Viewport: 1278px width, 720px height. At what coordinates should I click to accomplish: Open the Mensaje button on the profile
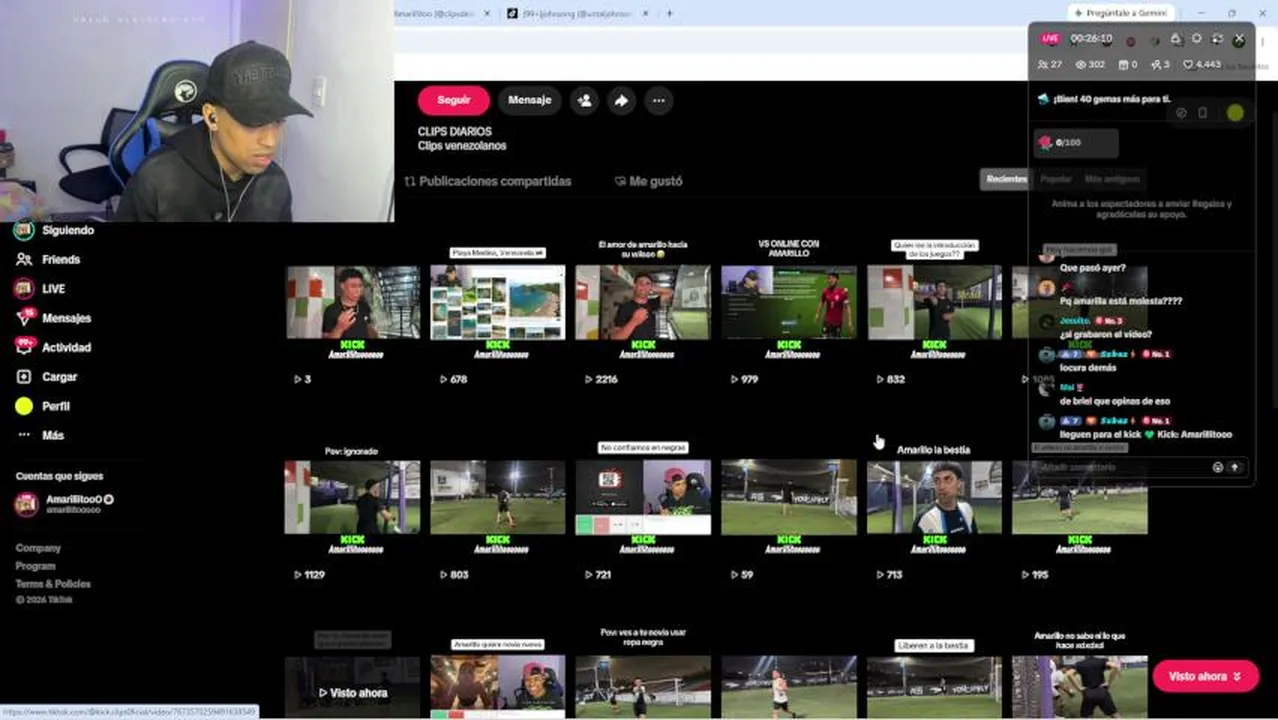click(529, 100)
